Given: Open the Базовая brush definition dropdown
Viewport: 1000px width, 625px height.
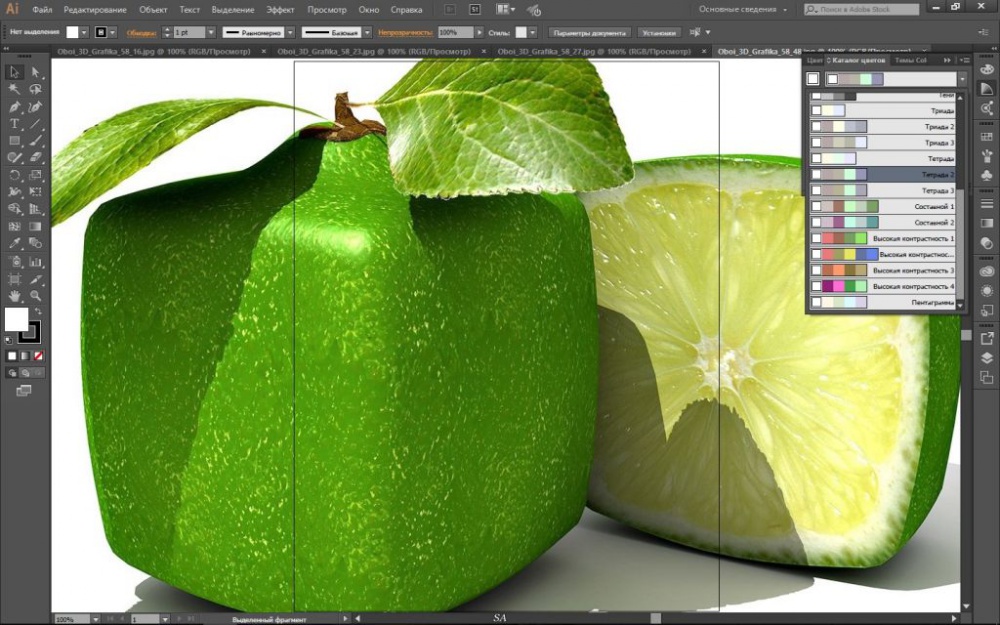Looking at the screenshot, I should 367,32.
